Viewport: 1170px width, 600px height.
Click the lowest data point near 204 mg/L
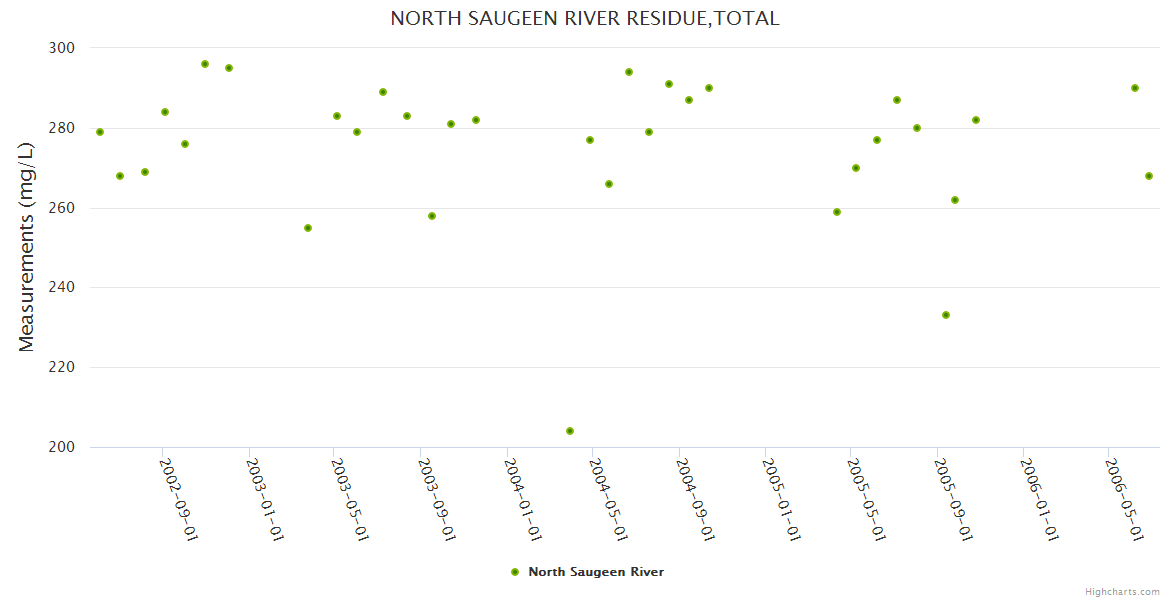coord(570,431)
